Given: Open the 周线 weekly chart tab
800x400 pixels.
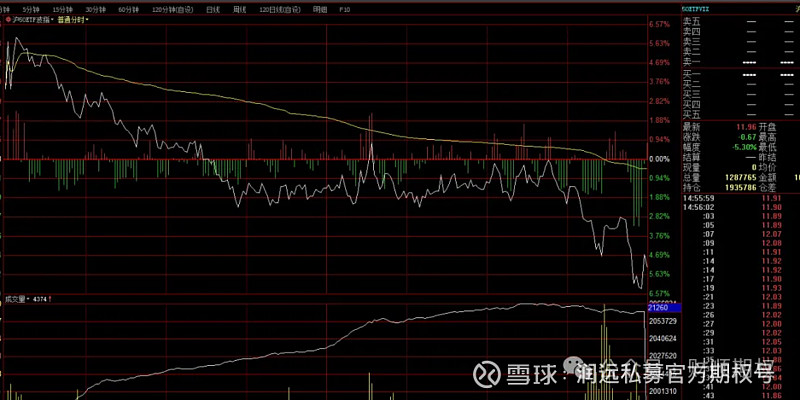Looking at the screenshot, I should click(x=240, y=8).
